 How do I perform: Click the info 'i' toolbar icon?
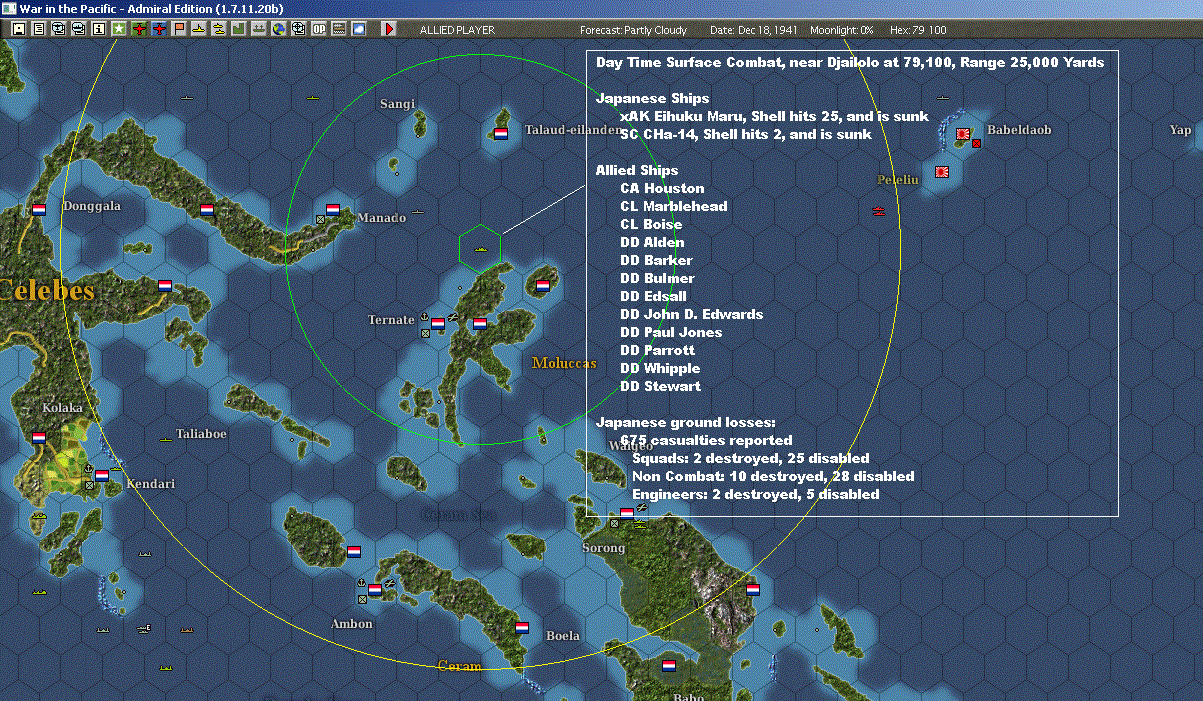click(99, 29)
